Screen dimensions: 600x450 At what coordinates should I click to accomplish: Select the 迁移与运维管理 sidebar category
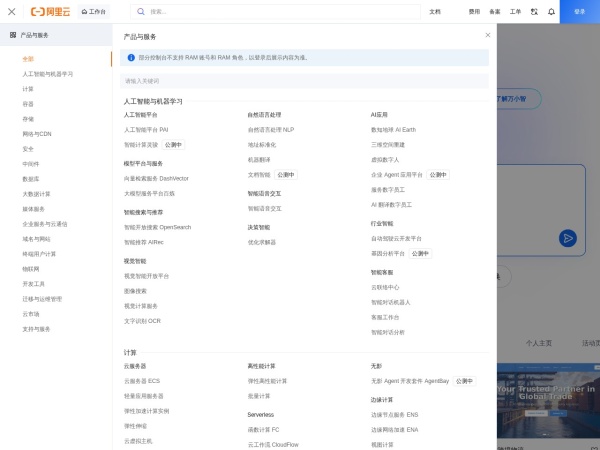point(42,299)
